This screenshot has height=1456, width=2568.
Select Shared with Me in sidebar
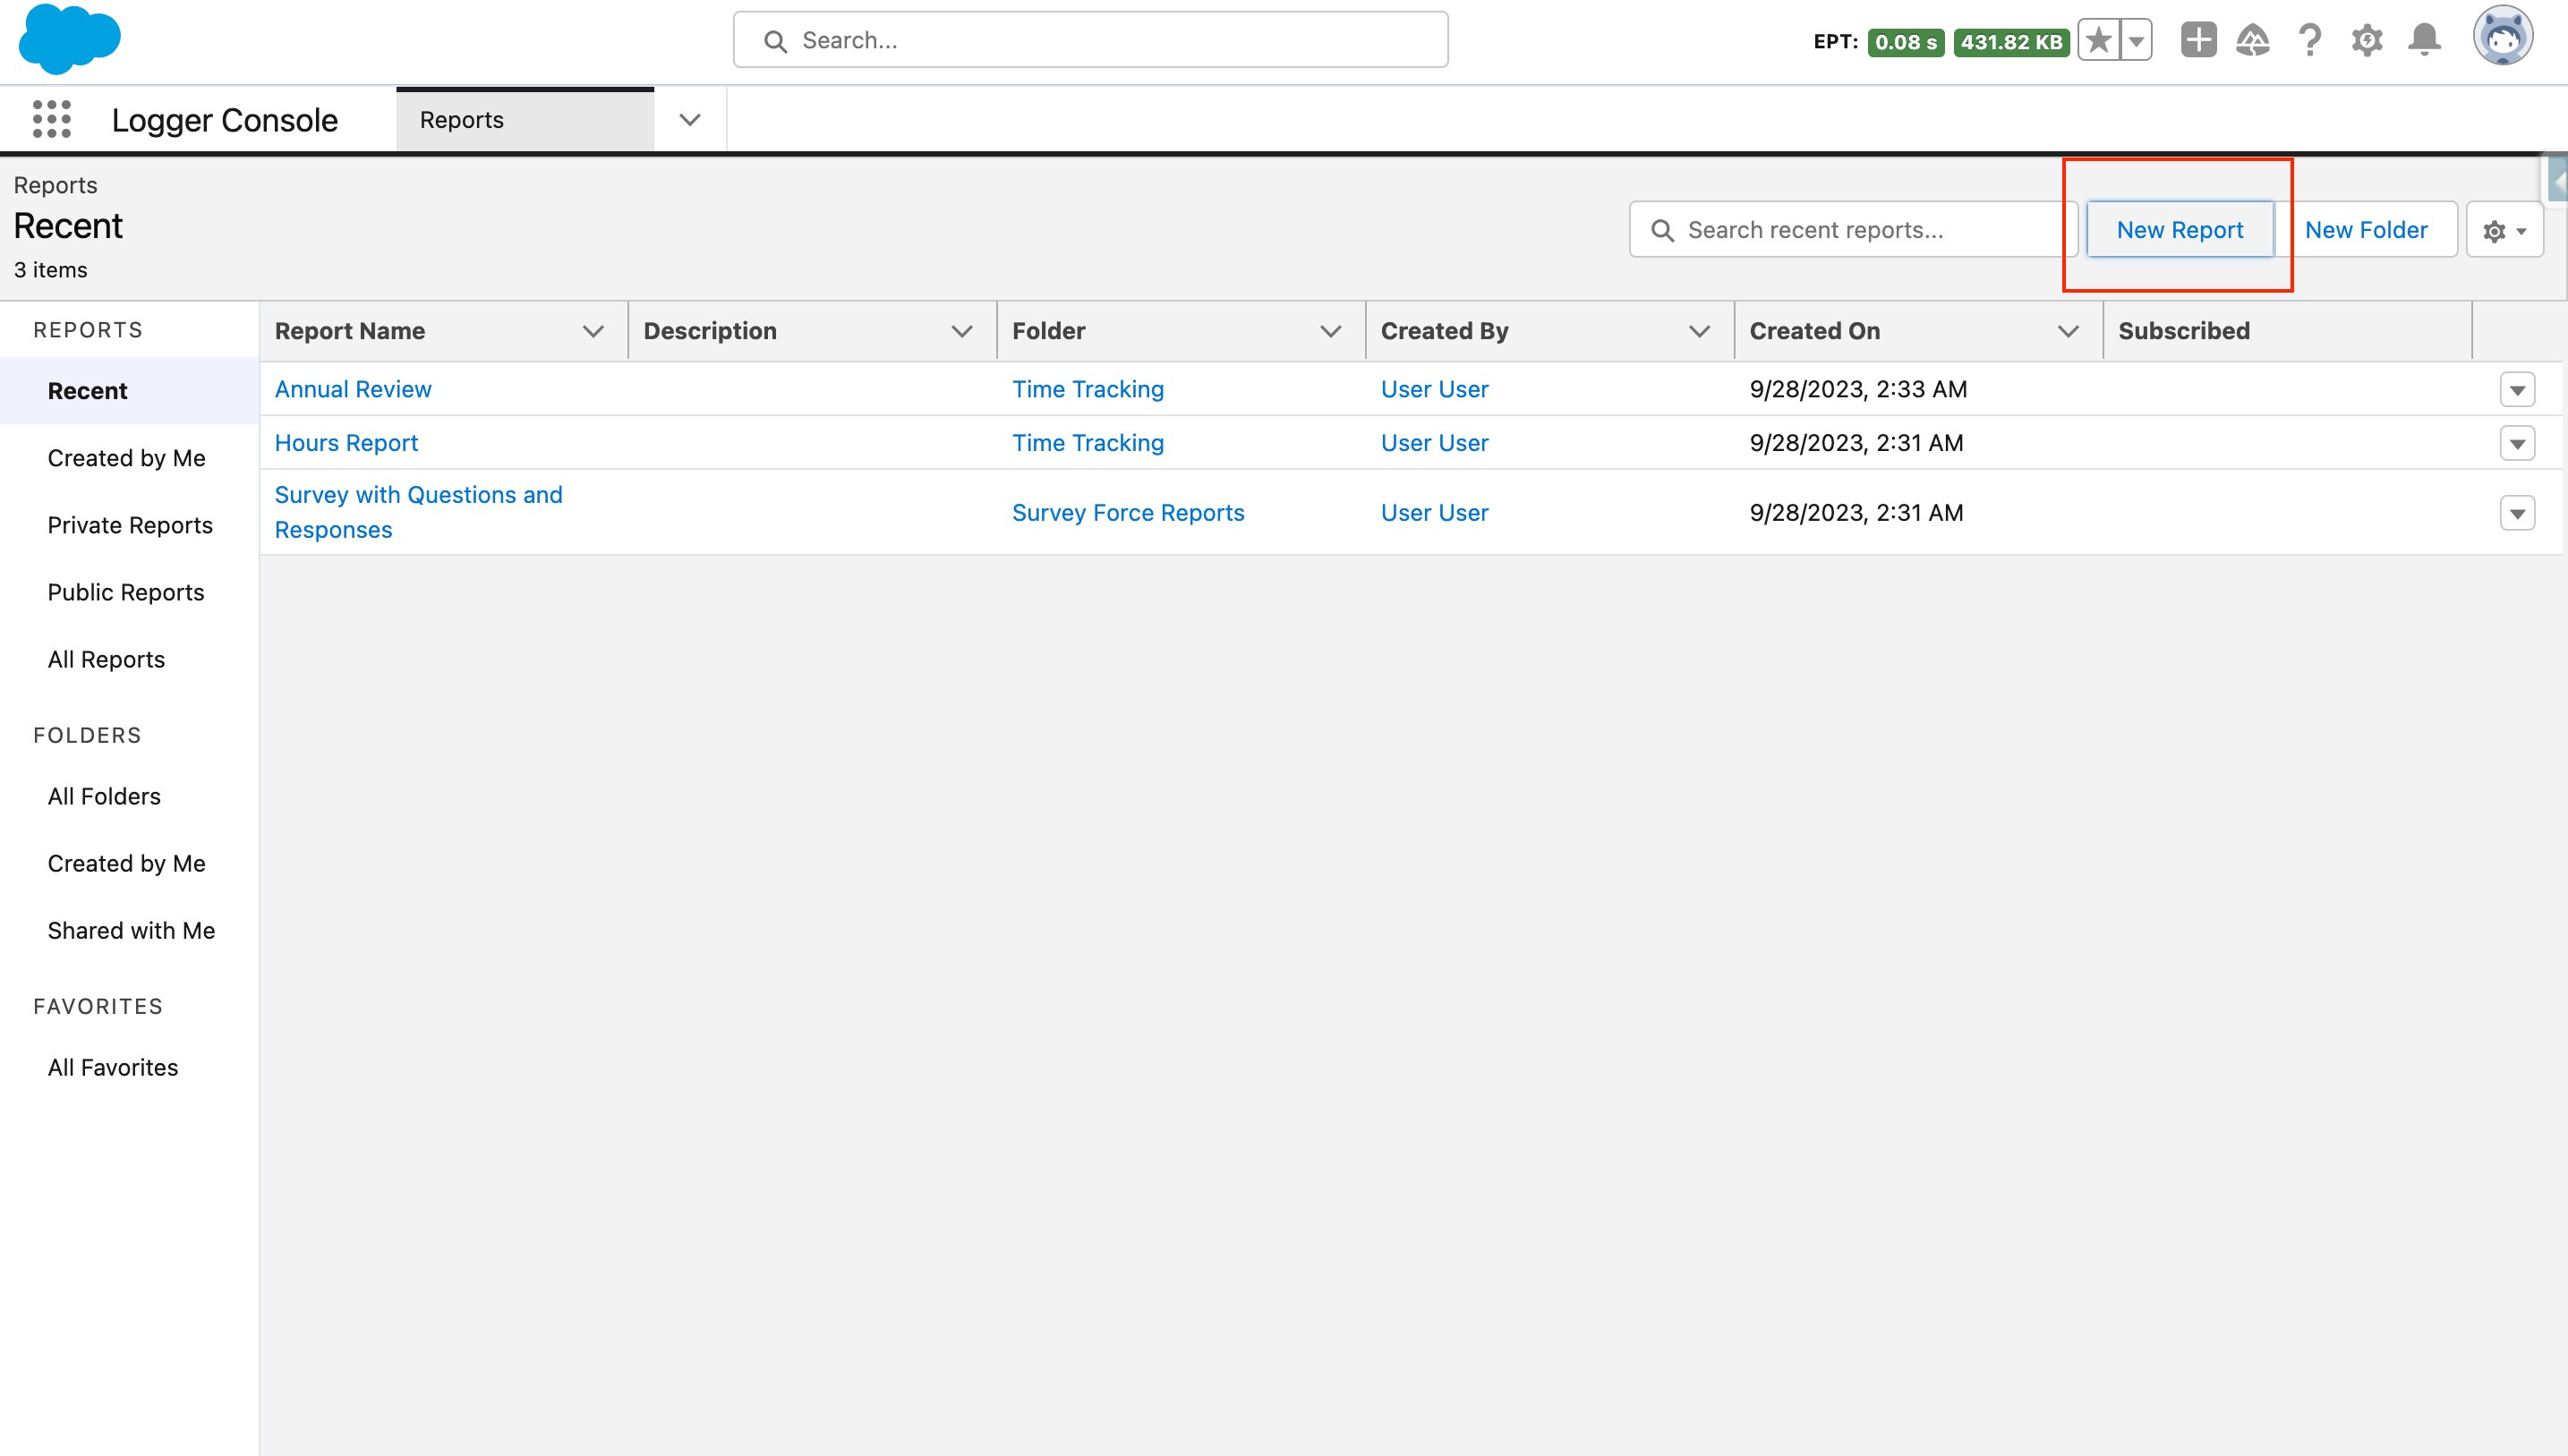tap(131, 930)
